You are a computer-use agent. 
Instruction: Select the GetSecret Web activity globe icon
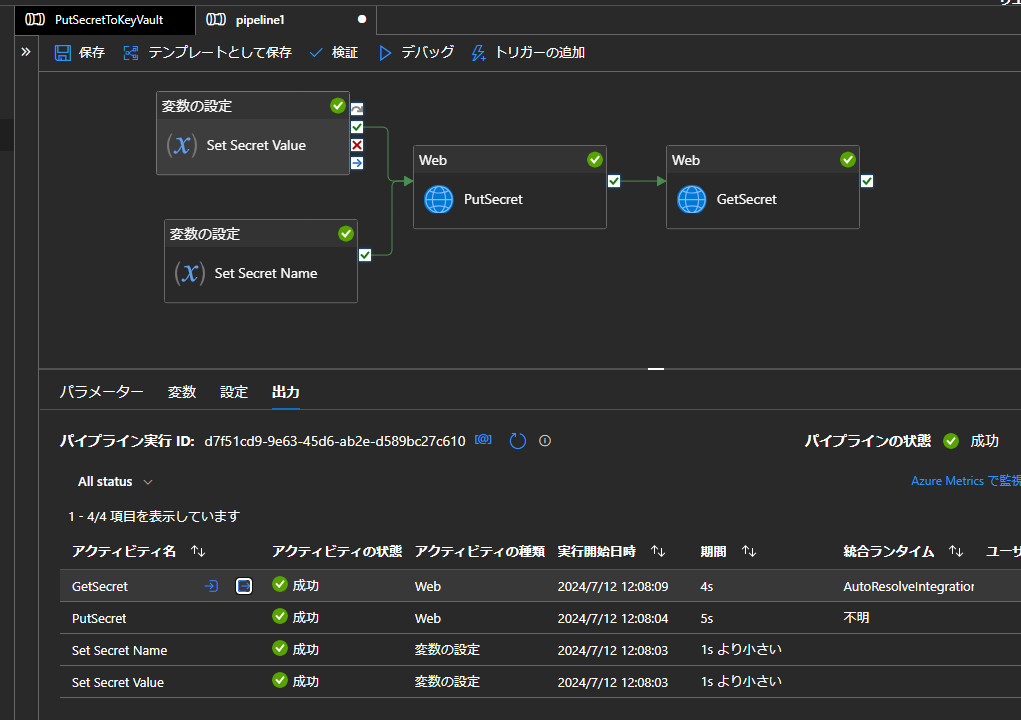[x=692, y=199]
